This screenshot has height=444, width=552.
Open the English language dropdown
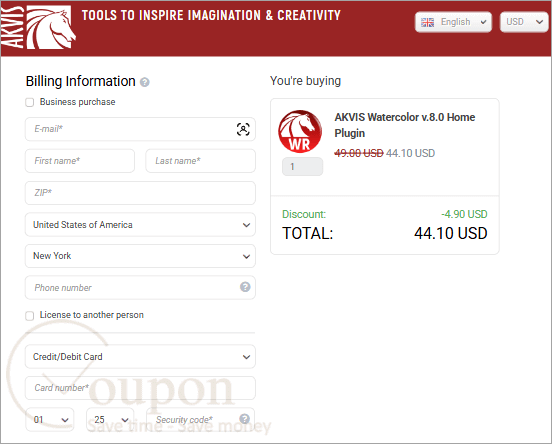(453, 22)
